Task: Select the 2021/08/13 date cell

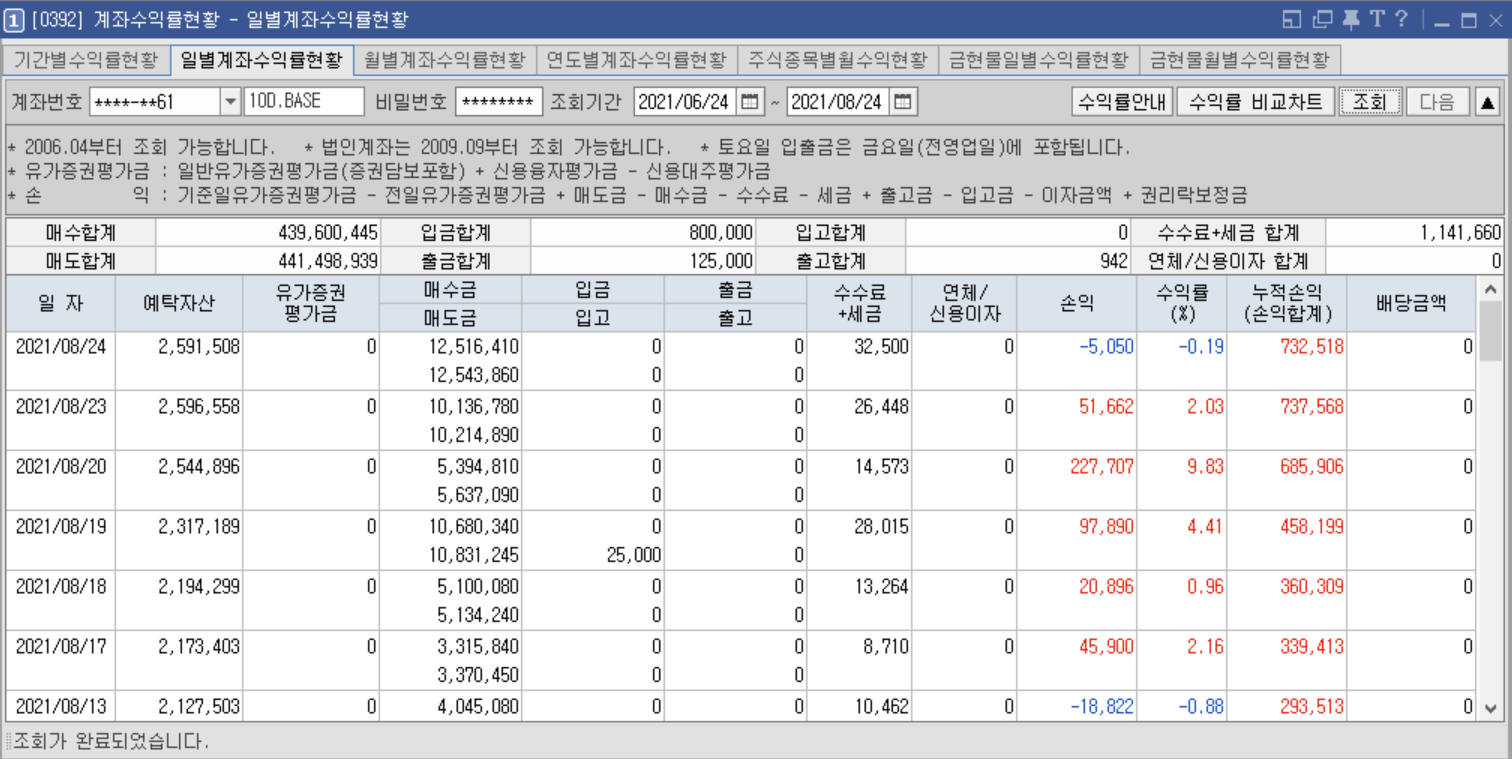Action: (60, 707)
